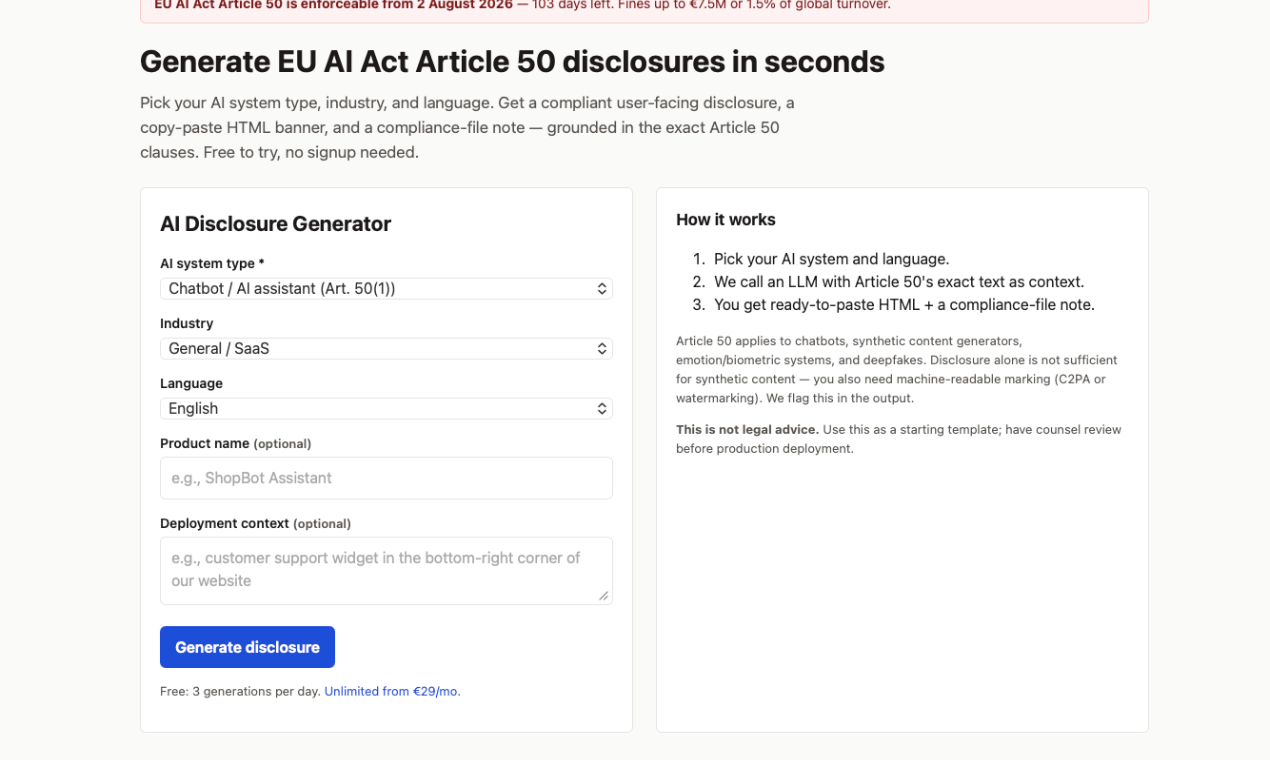Change the Chatbot / AI assistant selection
The width and height of the screenshot is (1270, 760).
tap(386, 288)
